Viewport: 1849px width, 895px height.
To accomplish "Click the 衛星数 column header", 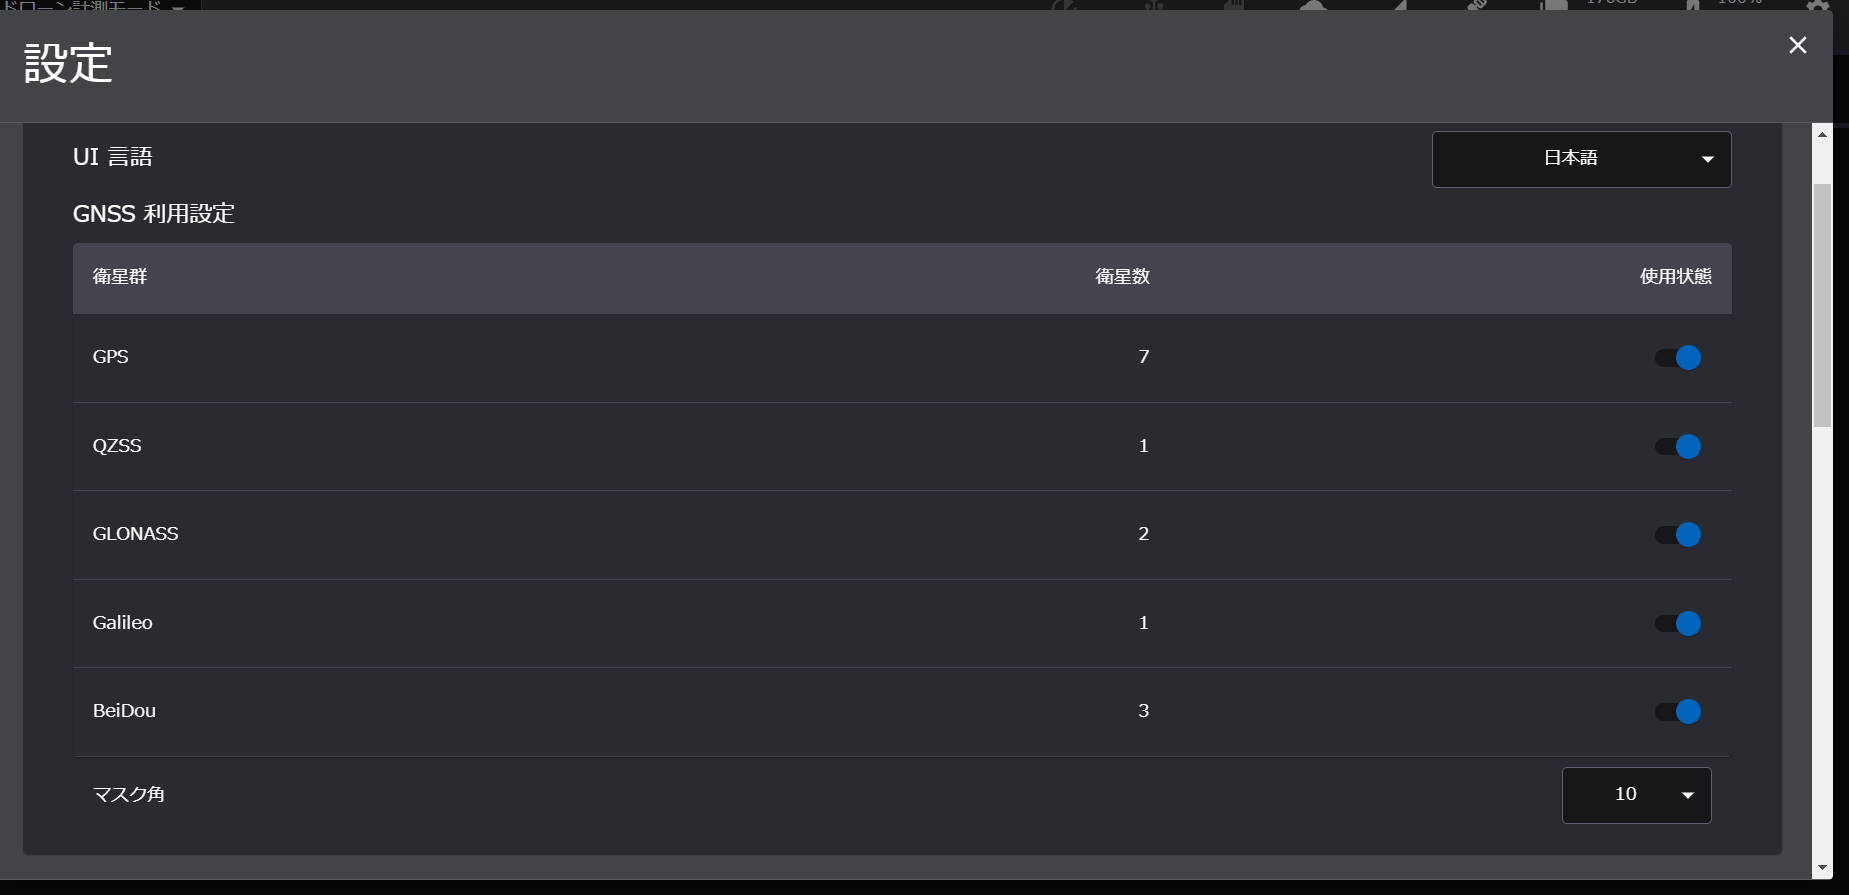I will [1122, 277].
